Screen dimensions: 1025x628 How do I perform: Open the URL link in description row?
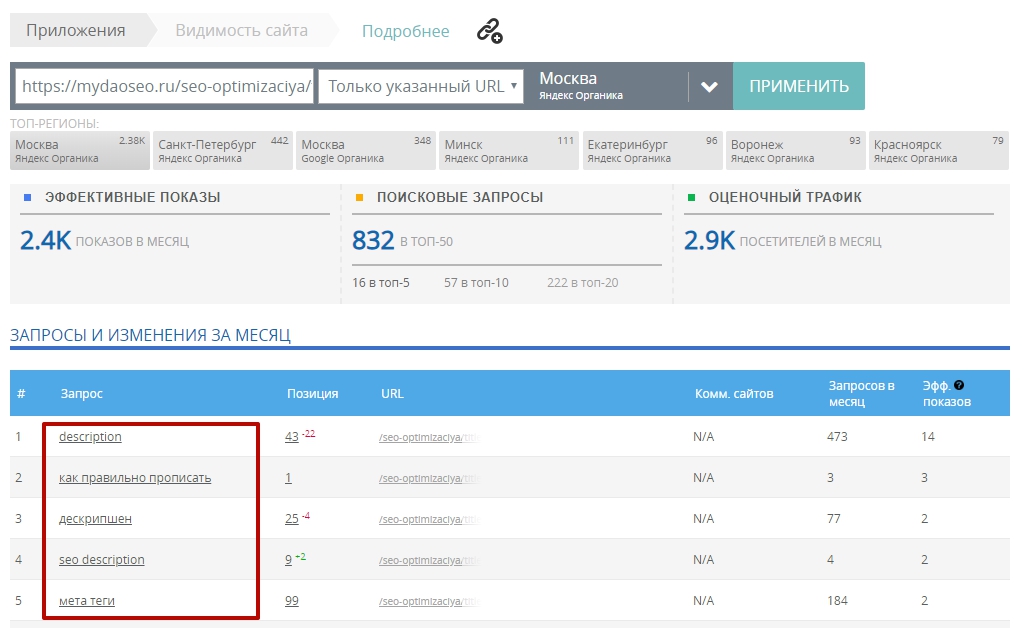(429, 438)
